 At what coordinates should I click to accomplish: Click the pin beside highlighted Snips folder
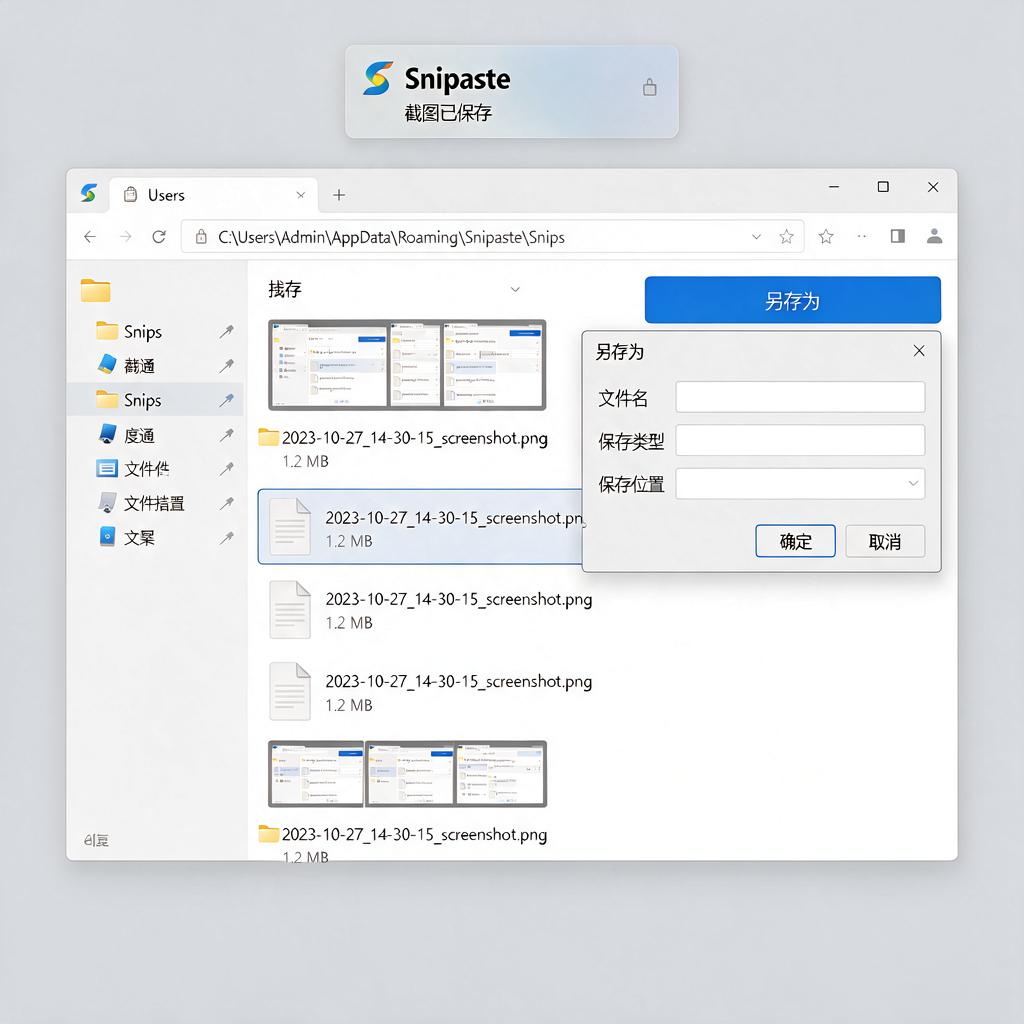[227, 400]
